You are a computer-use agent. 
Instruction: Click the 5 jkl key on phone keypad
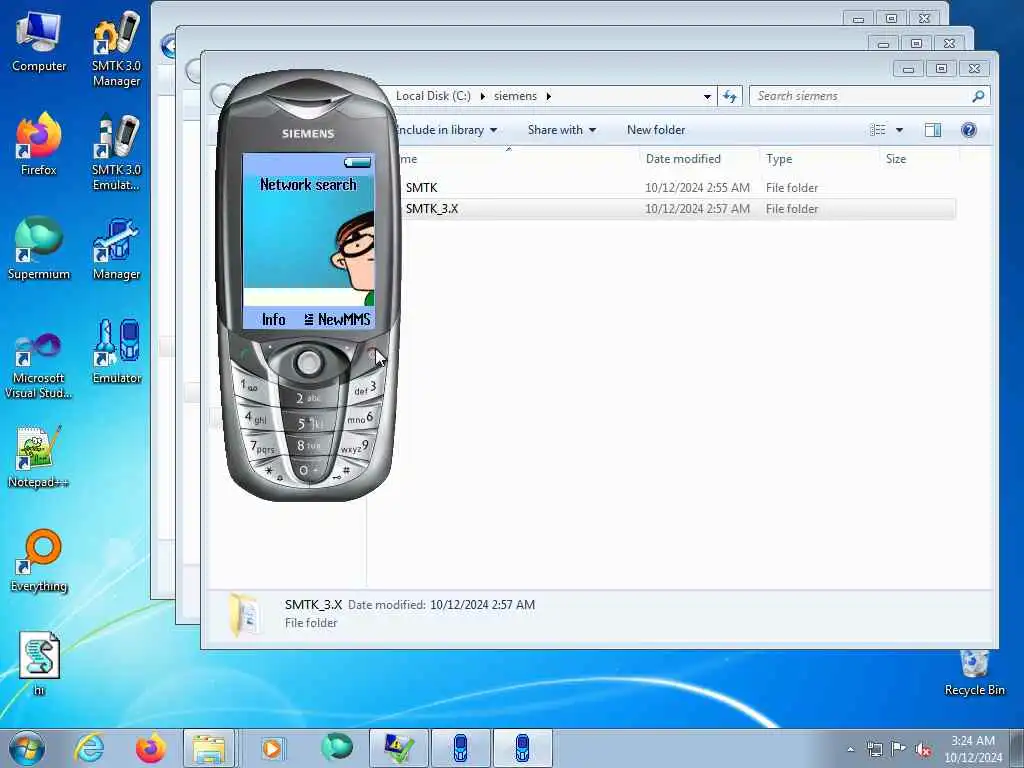[x=309, y=424]
